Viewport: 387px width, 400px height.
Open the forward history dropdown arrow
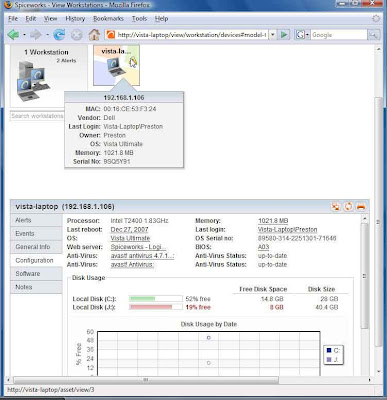pyautogui.click(x=47, y=35)
